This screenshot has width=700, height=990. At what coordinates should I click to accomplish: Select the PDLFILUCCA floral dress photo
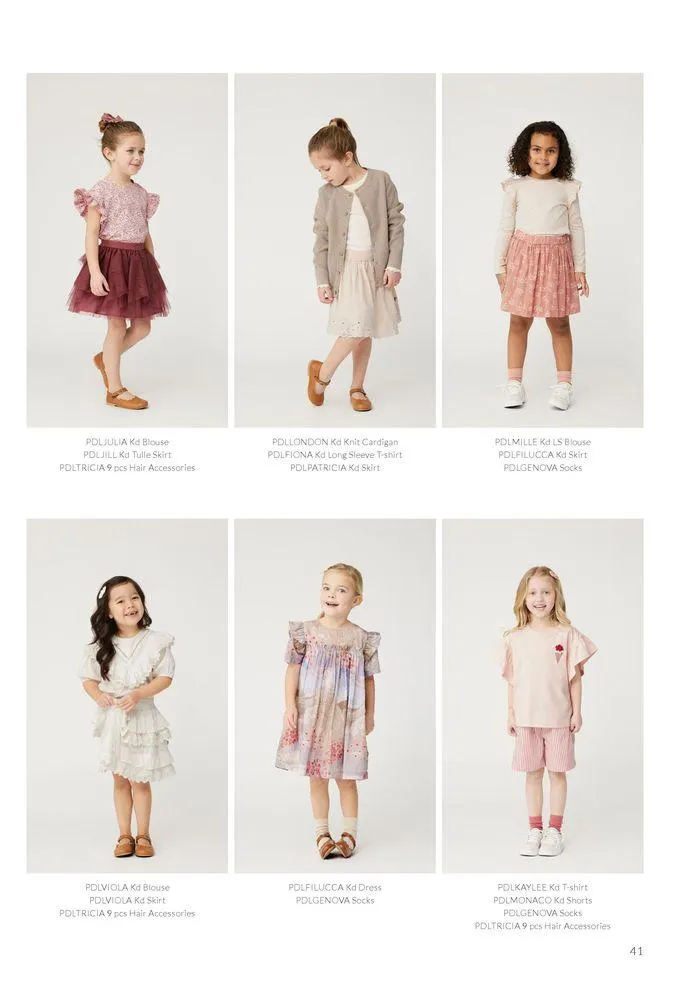[335, 696]
